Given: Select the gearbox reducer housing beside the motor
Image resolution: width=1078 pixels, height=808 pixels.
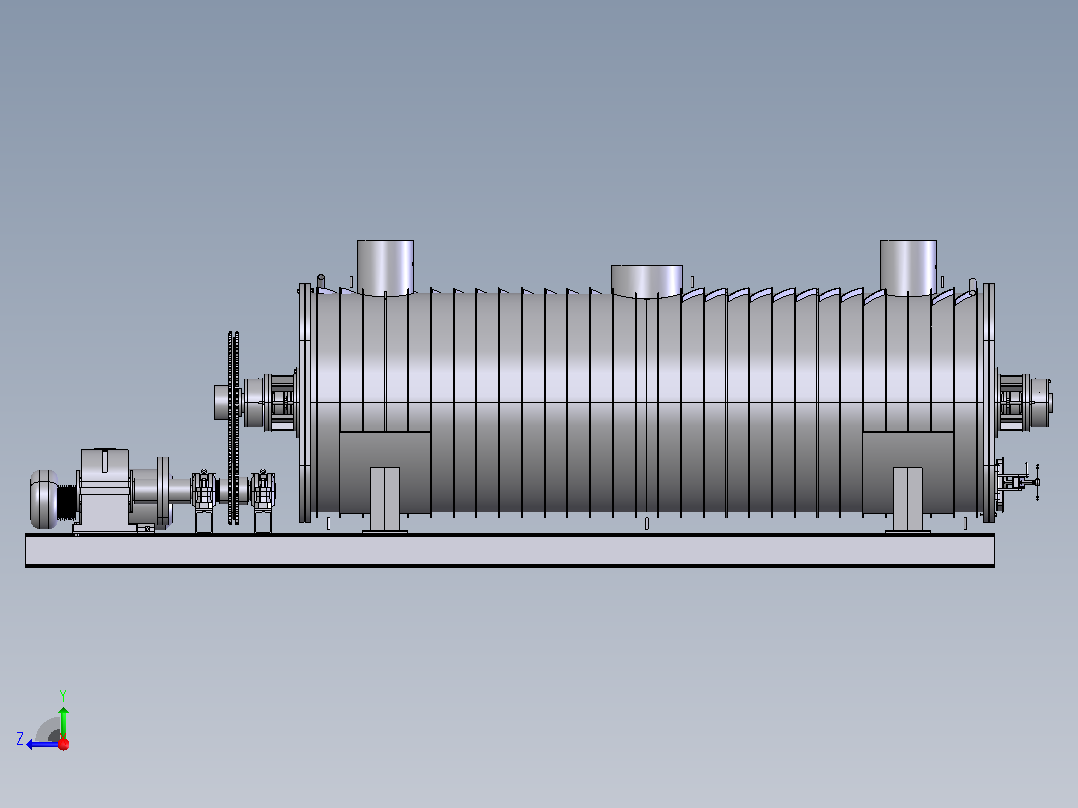Looking at the screenshot, I should (104, 489).
